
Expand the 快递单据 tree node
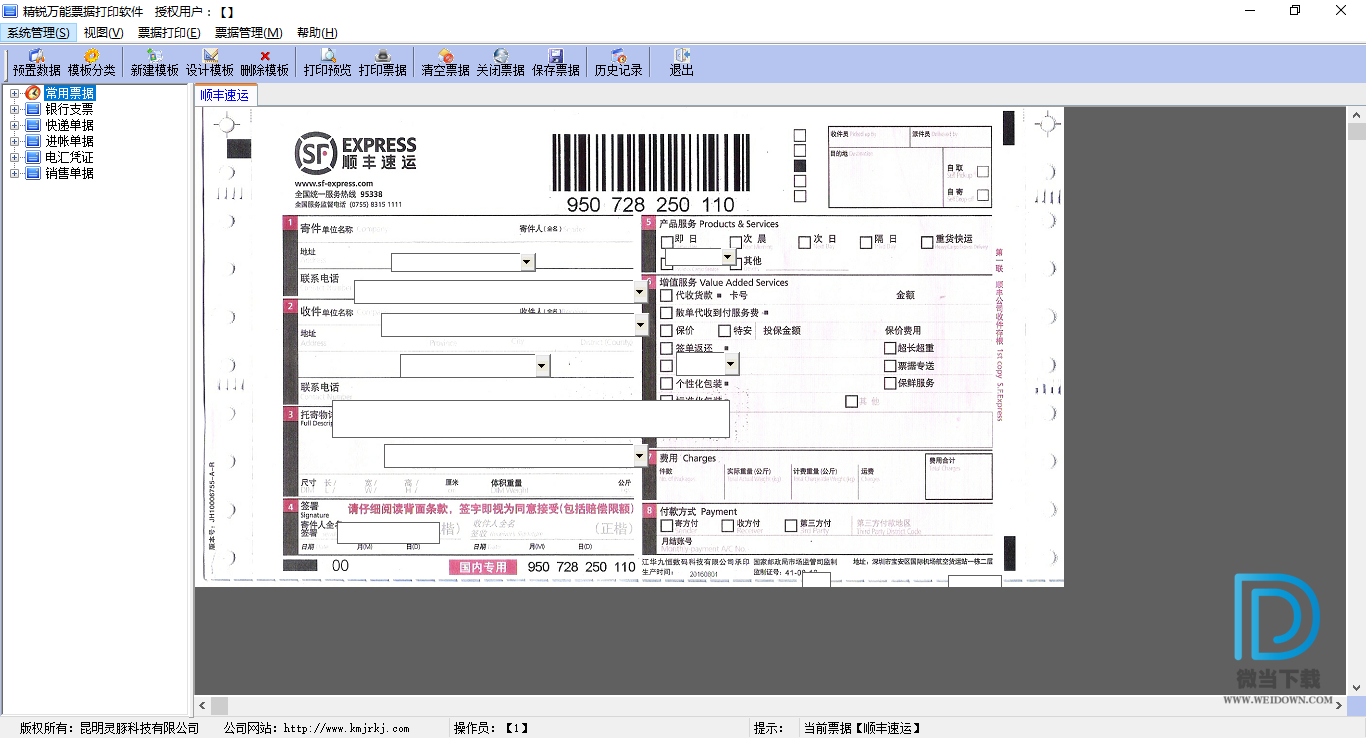coord(14,125)
